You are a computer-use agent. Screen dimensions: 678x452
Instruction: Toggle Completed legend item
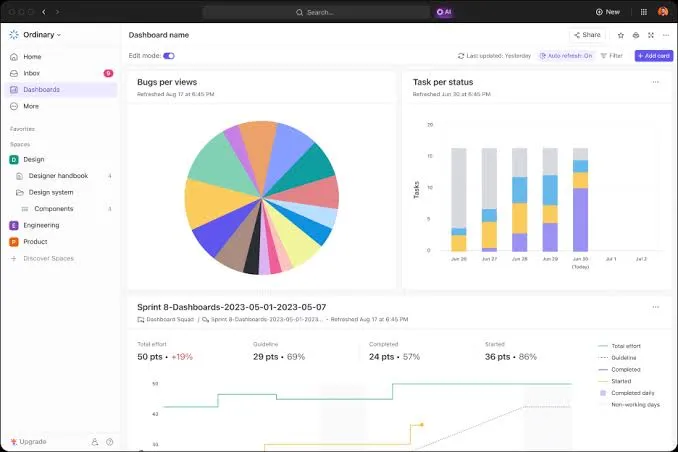619,369
